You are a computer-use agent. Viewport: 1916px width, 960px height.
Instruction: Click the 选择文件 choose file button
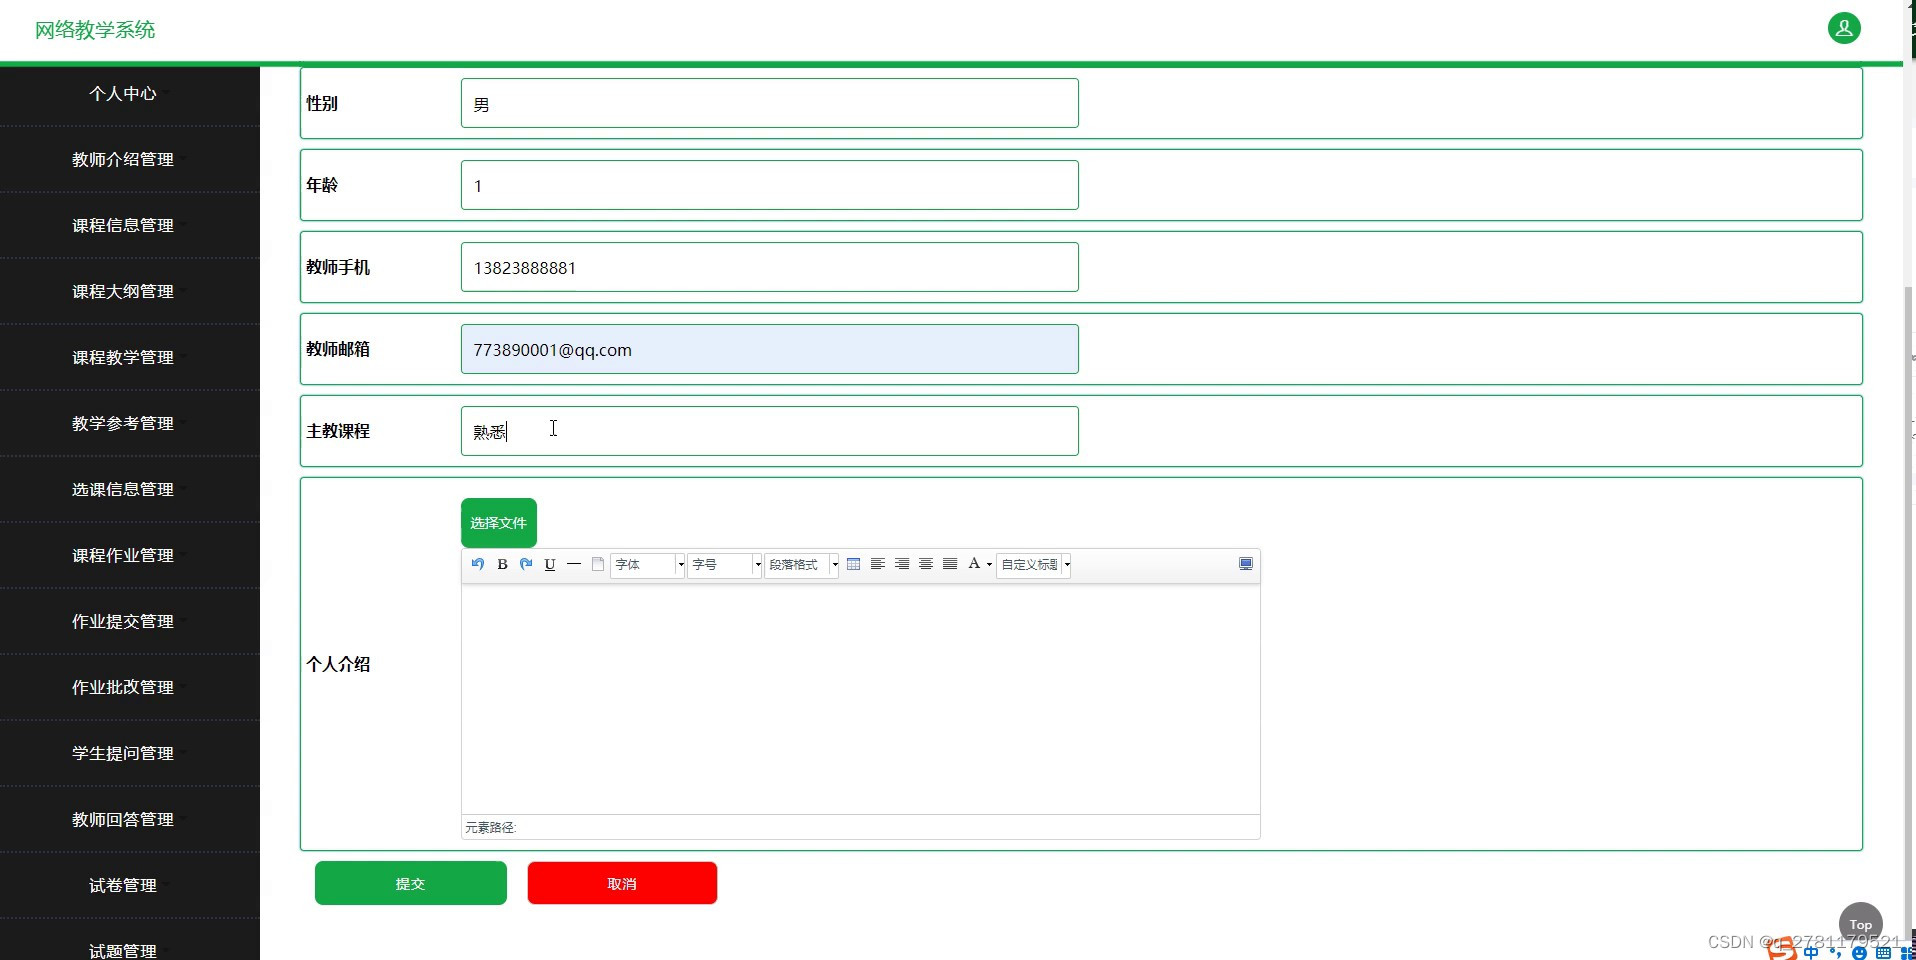[x=499, y=523]
